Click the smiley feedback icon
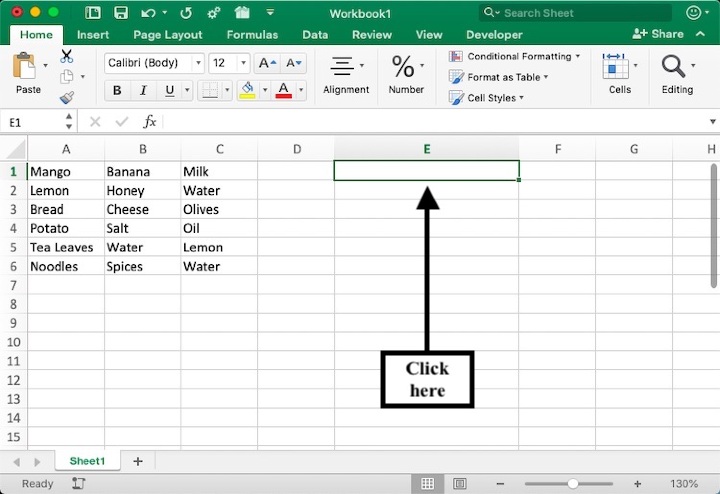This screenshot has height=494, width=720. [x=693, y=13]
